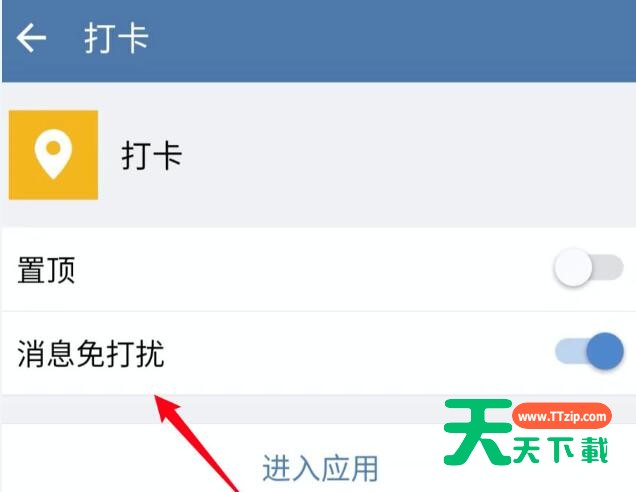Screen dimensions: 636x492
Task: Click the red arrow annotation head
Action: pyautogui.click(x=168, y=408)
